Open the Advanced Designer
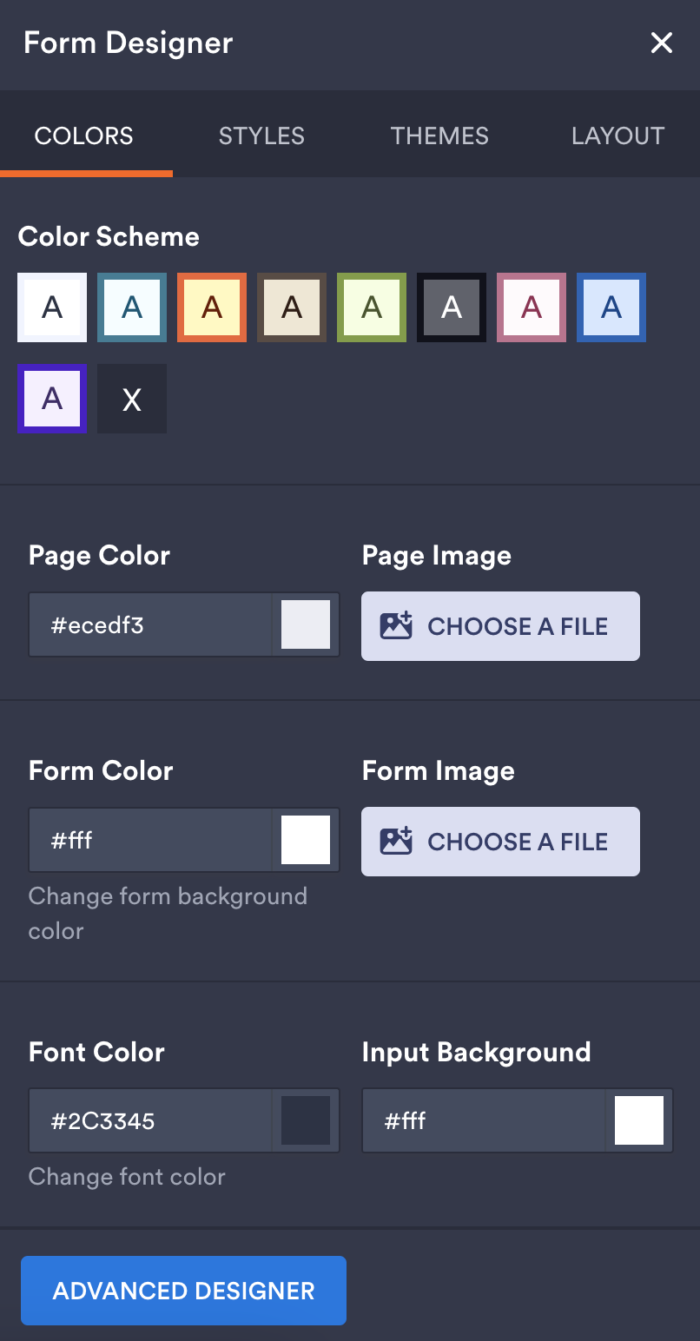Image resolution: width=700 pixels, height=1341 pixels. 183,1290
